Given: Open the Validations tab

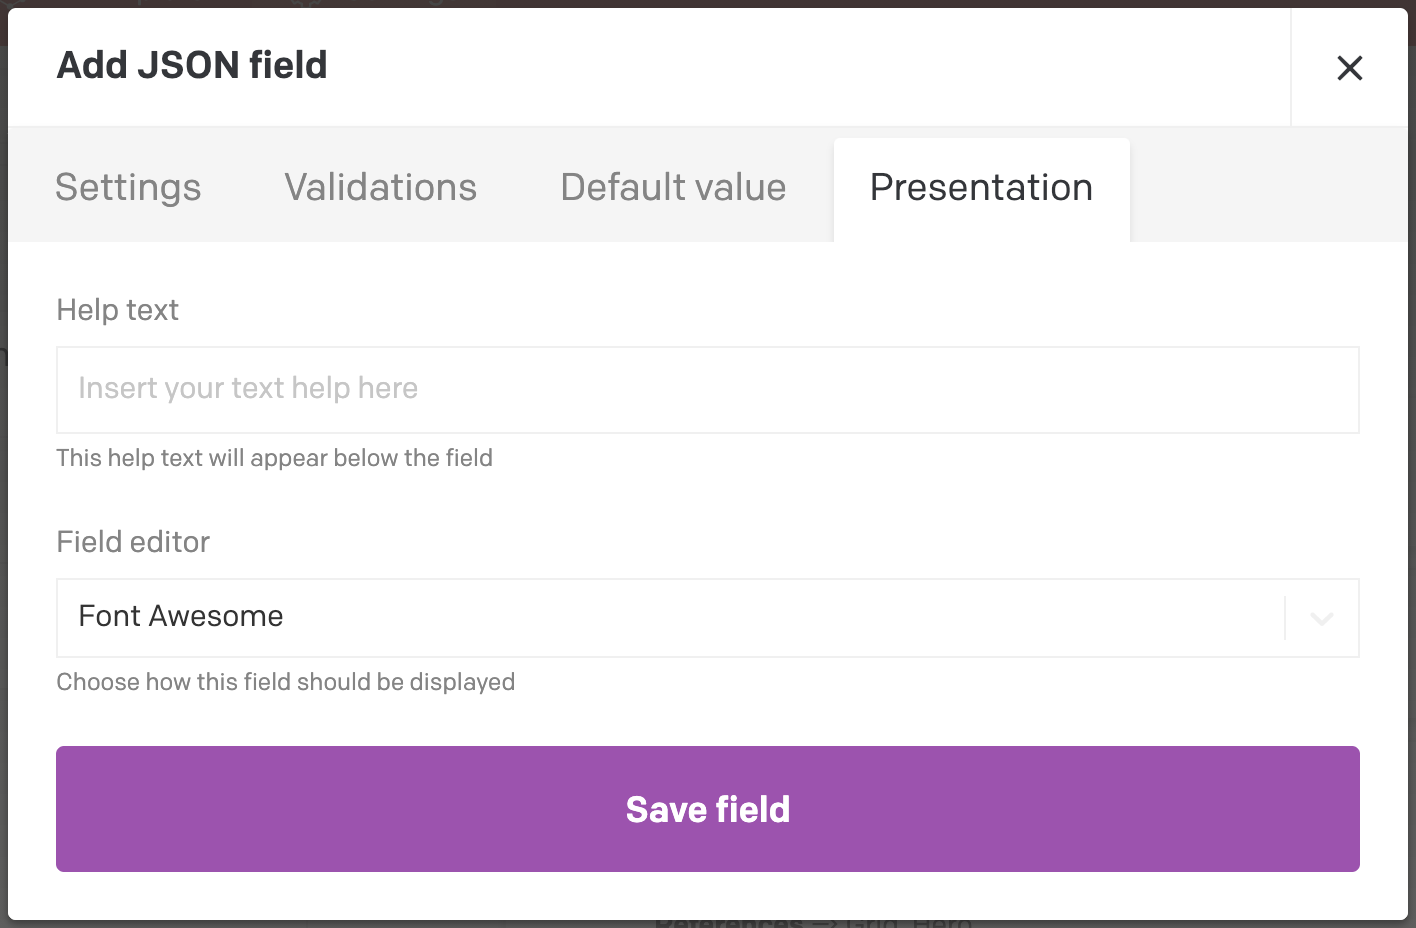Looking at the screenshot, I should (380, 188).
